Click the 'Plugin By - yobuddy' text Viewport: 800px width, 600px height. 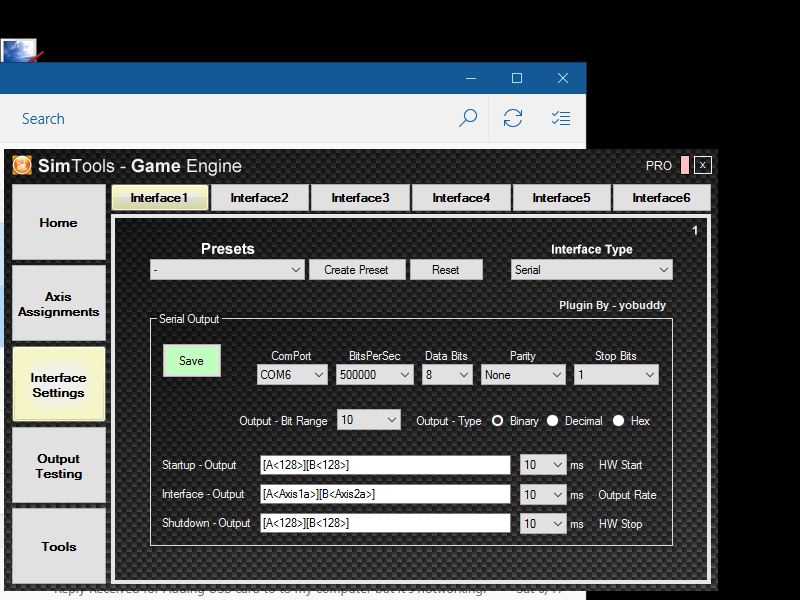tap(612, 305)
